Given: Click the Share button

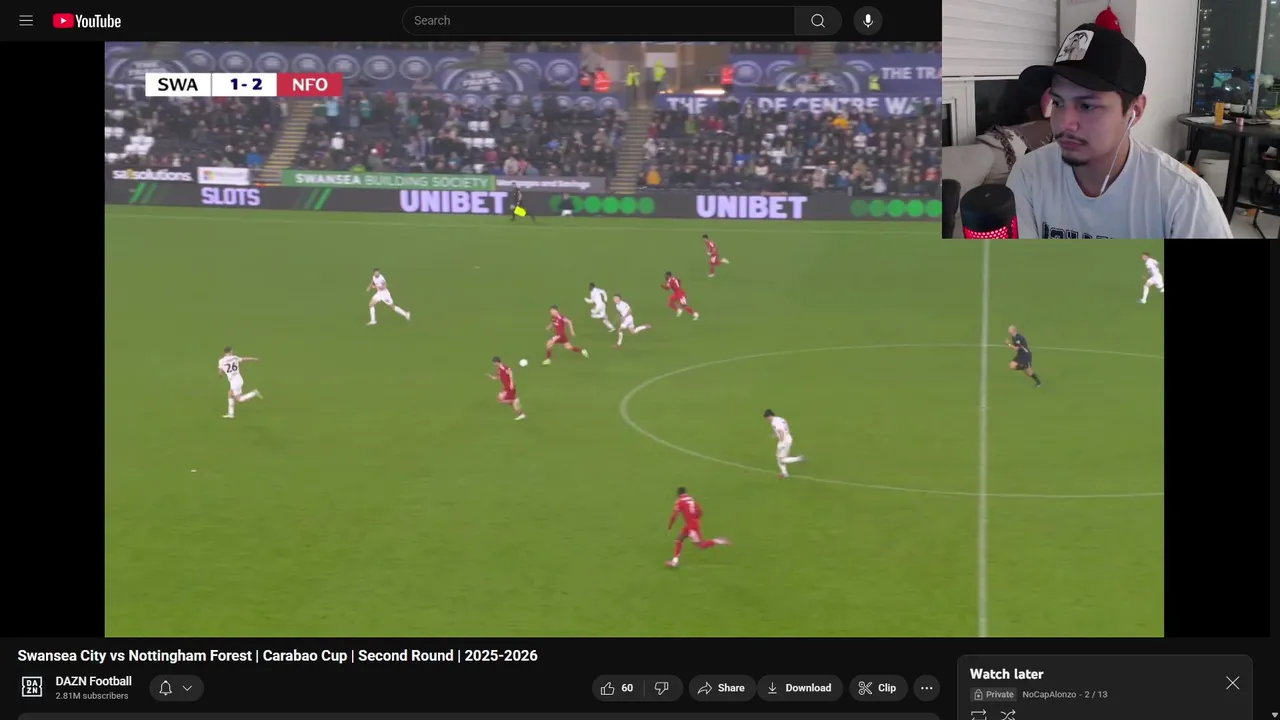Looking at the screenshot, I should [x=721, y=688].
